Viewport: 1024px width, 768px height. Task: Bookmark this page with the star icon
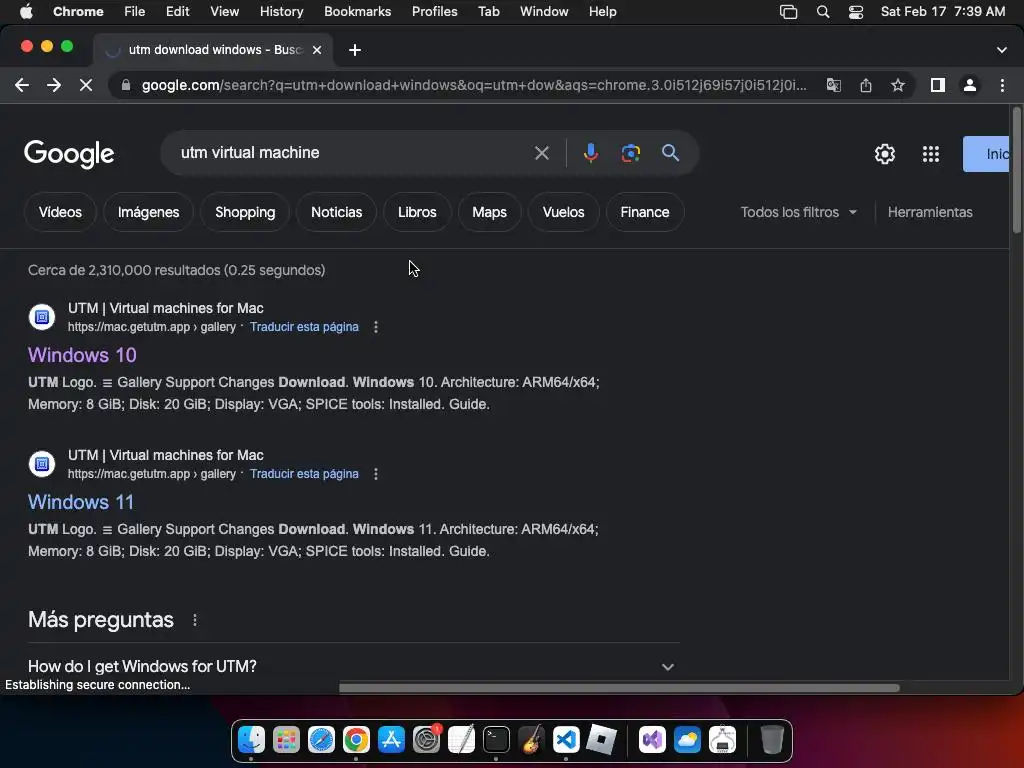(x=898, y=85)
